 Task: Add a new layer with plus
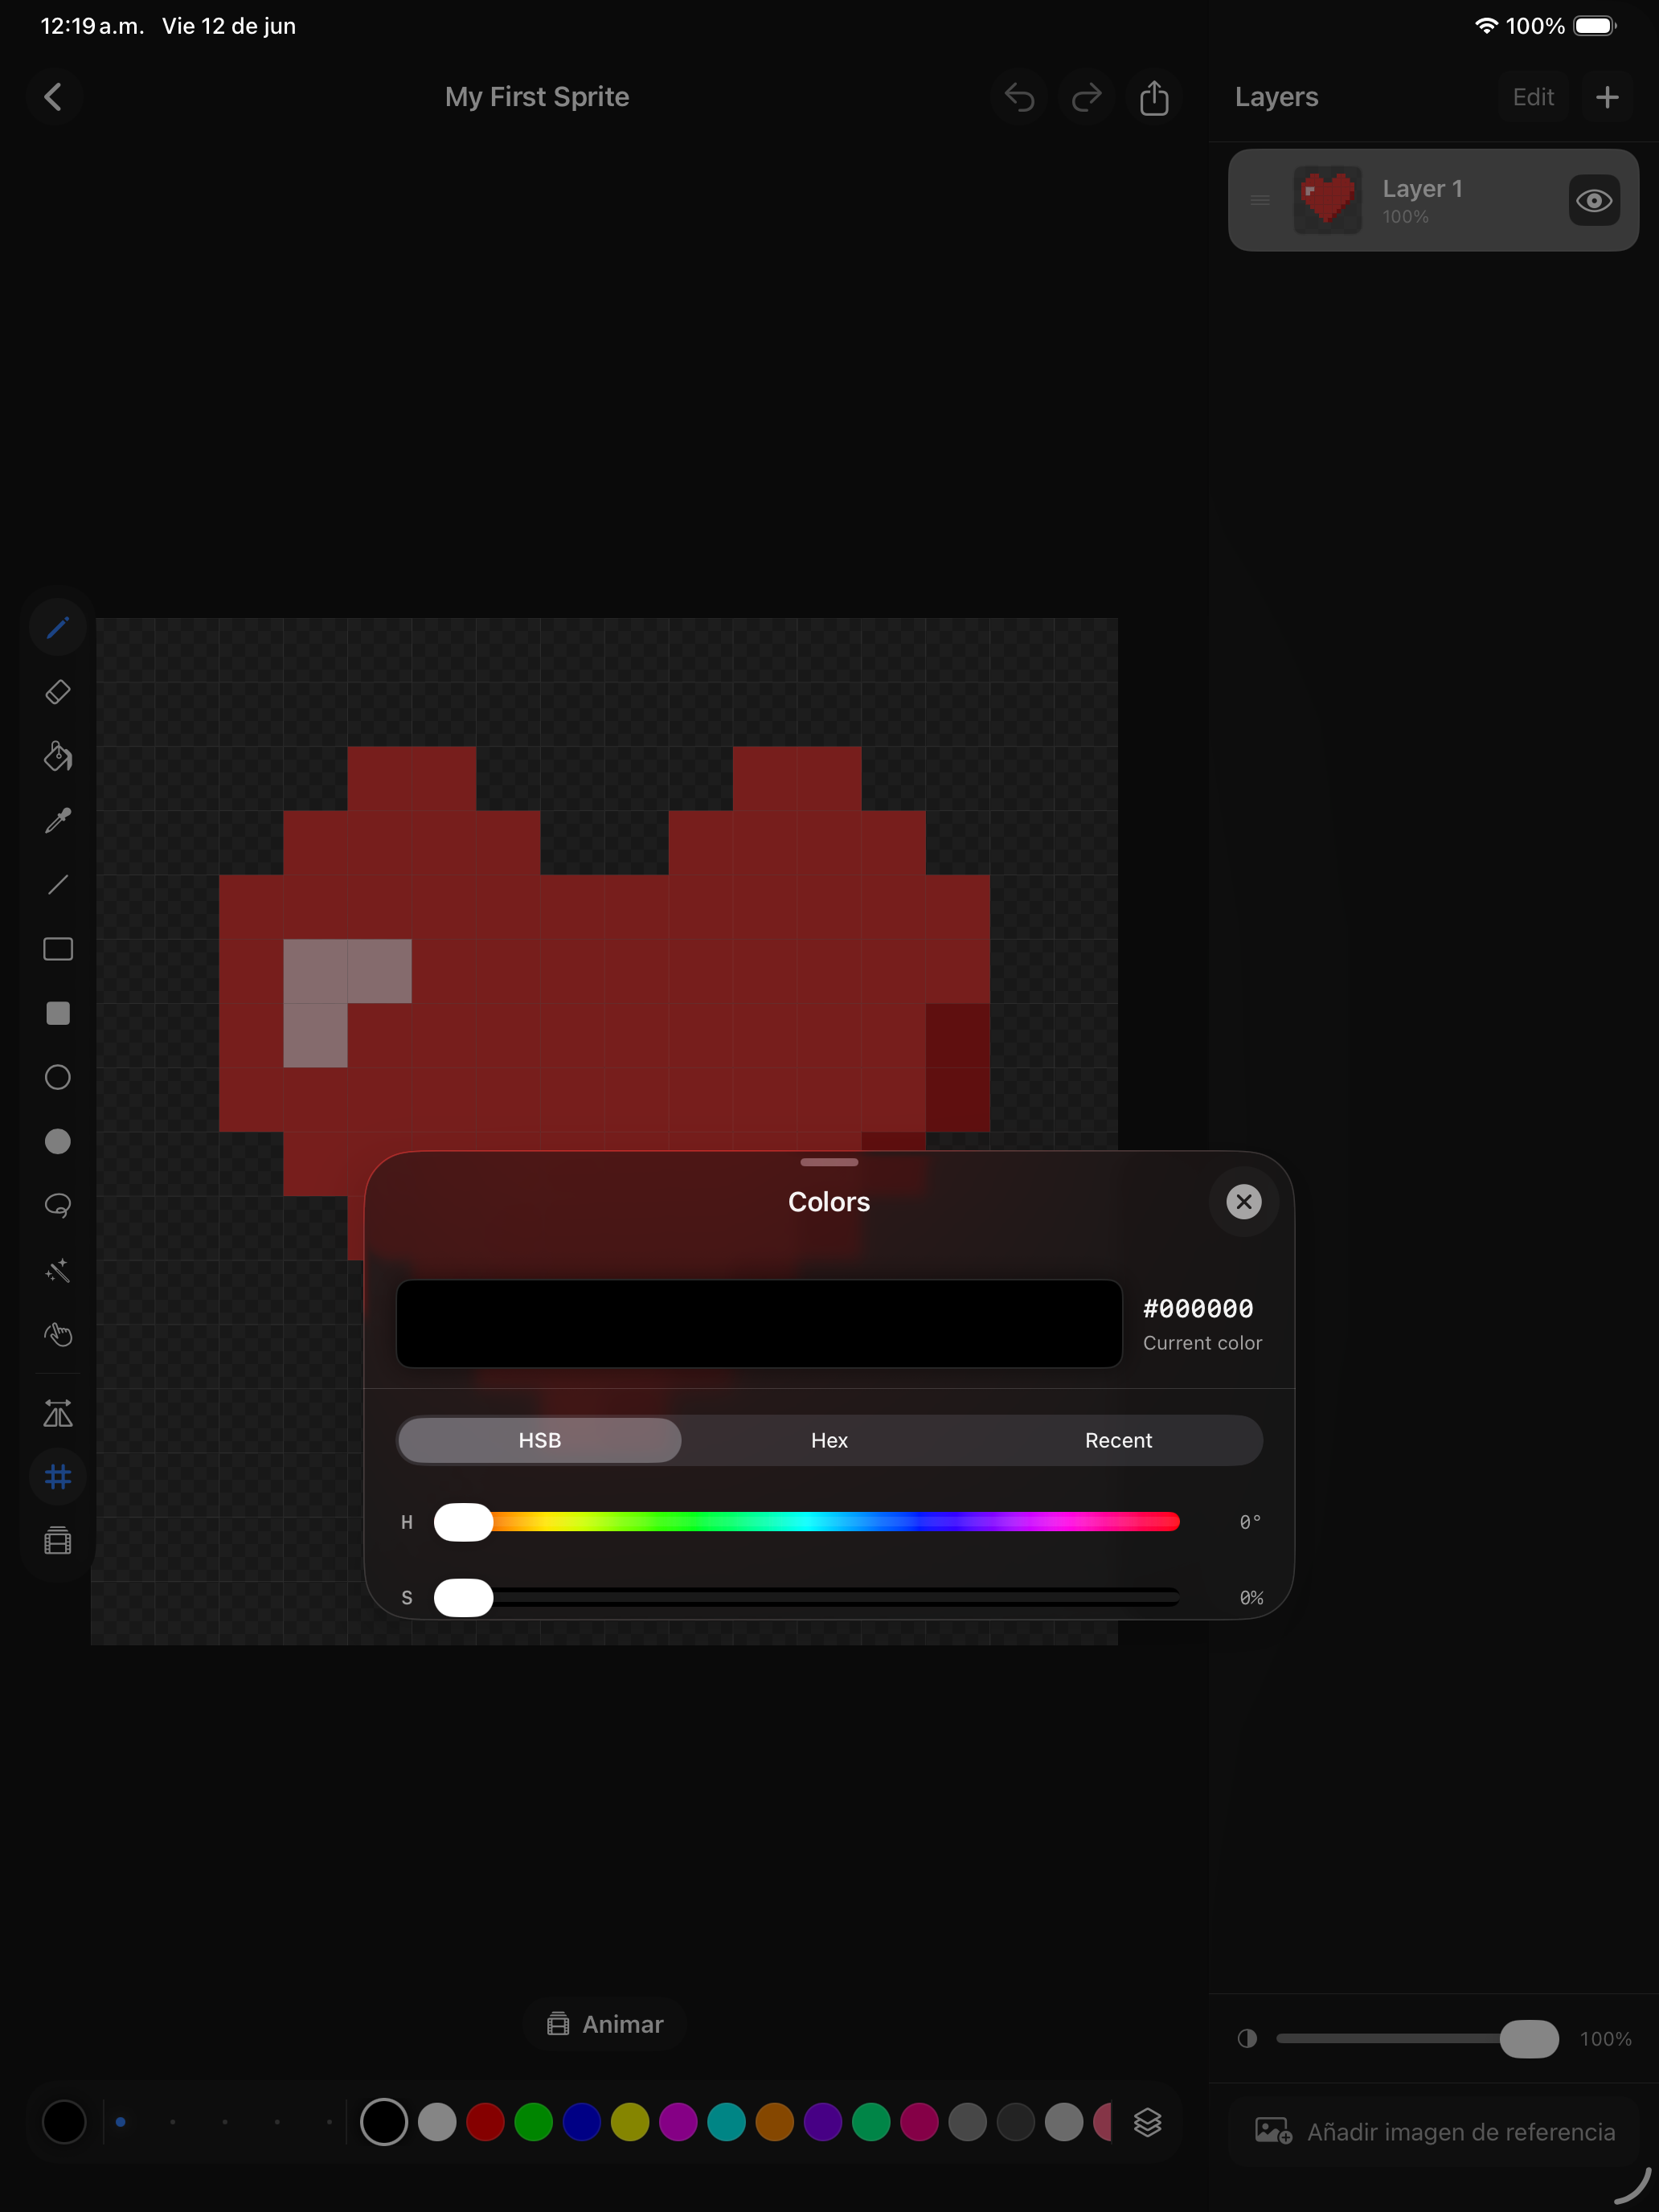[1607, 97]
